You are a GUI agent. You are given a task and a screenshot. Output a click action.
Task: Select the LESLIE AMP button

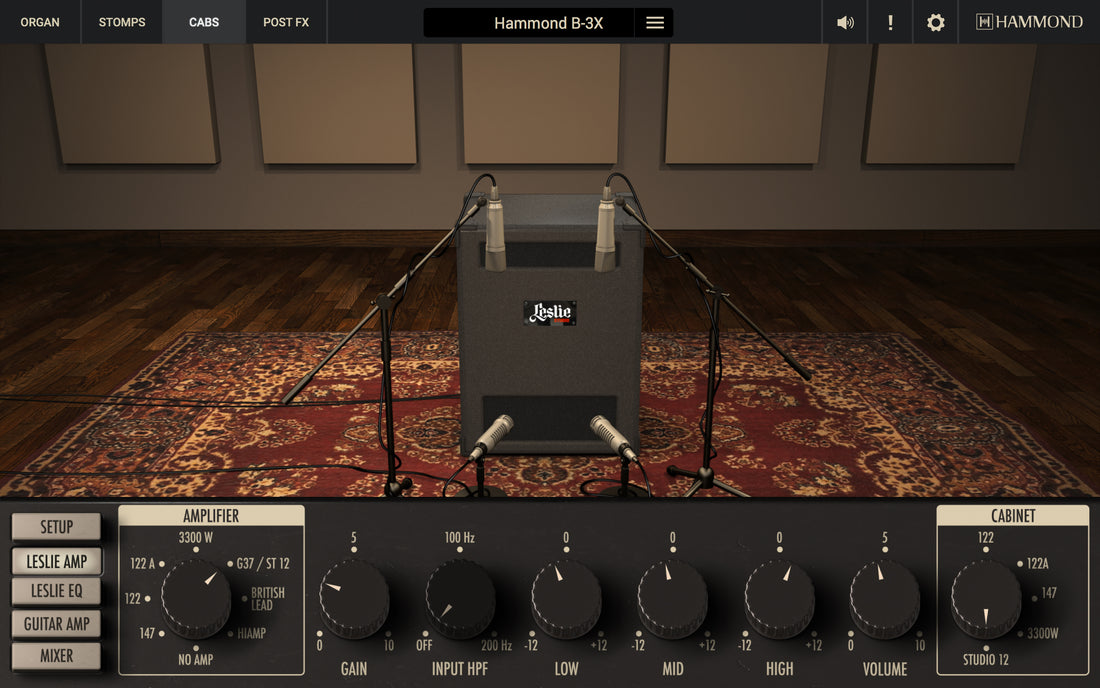coord(56,561)
